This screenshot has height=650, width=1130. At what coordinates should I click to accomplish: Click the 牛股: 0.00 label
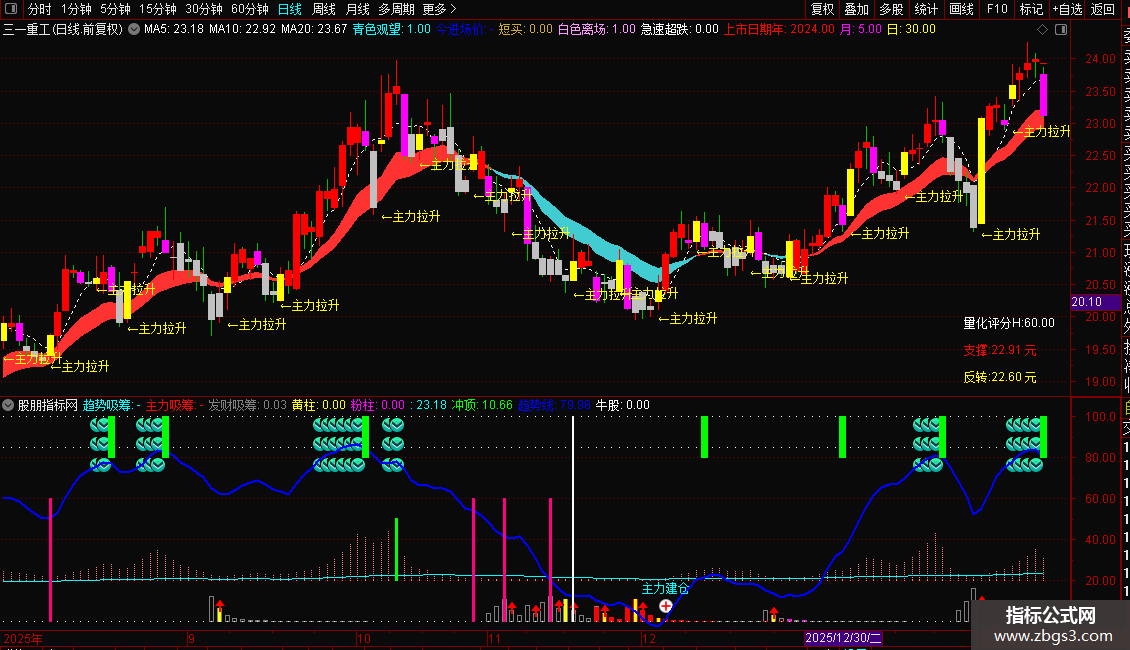click(x=623, y=405)
